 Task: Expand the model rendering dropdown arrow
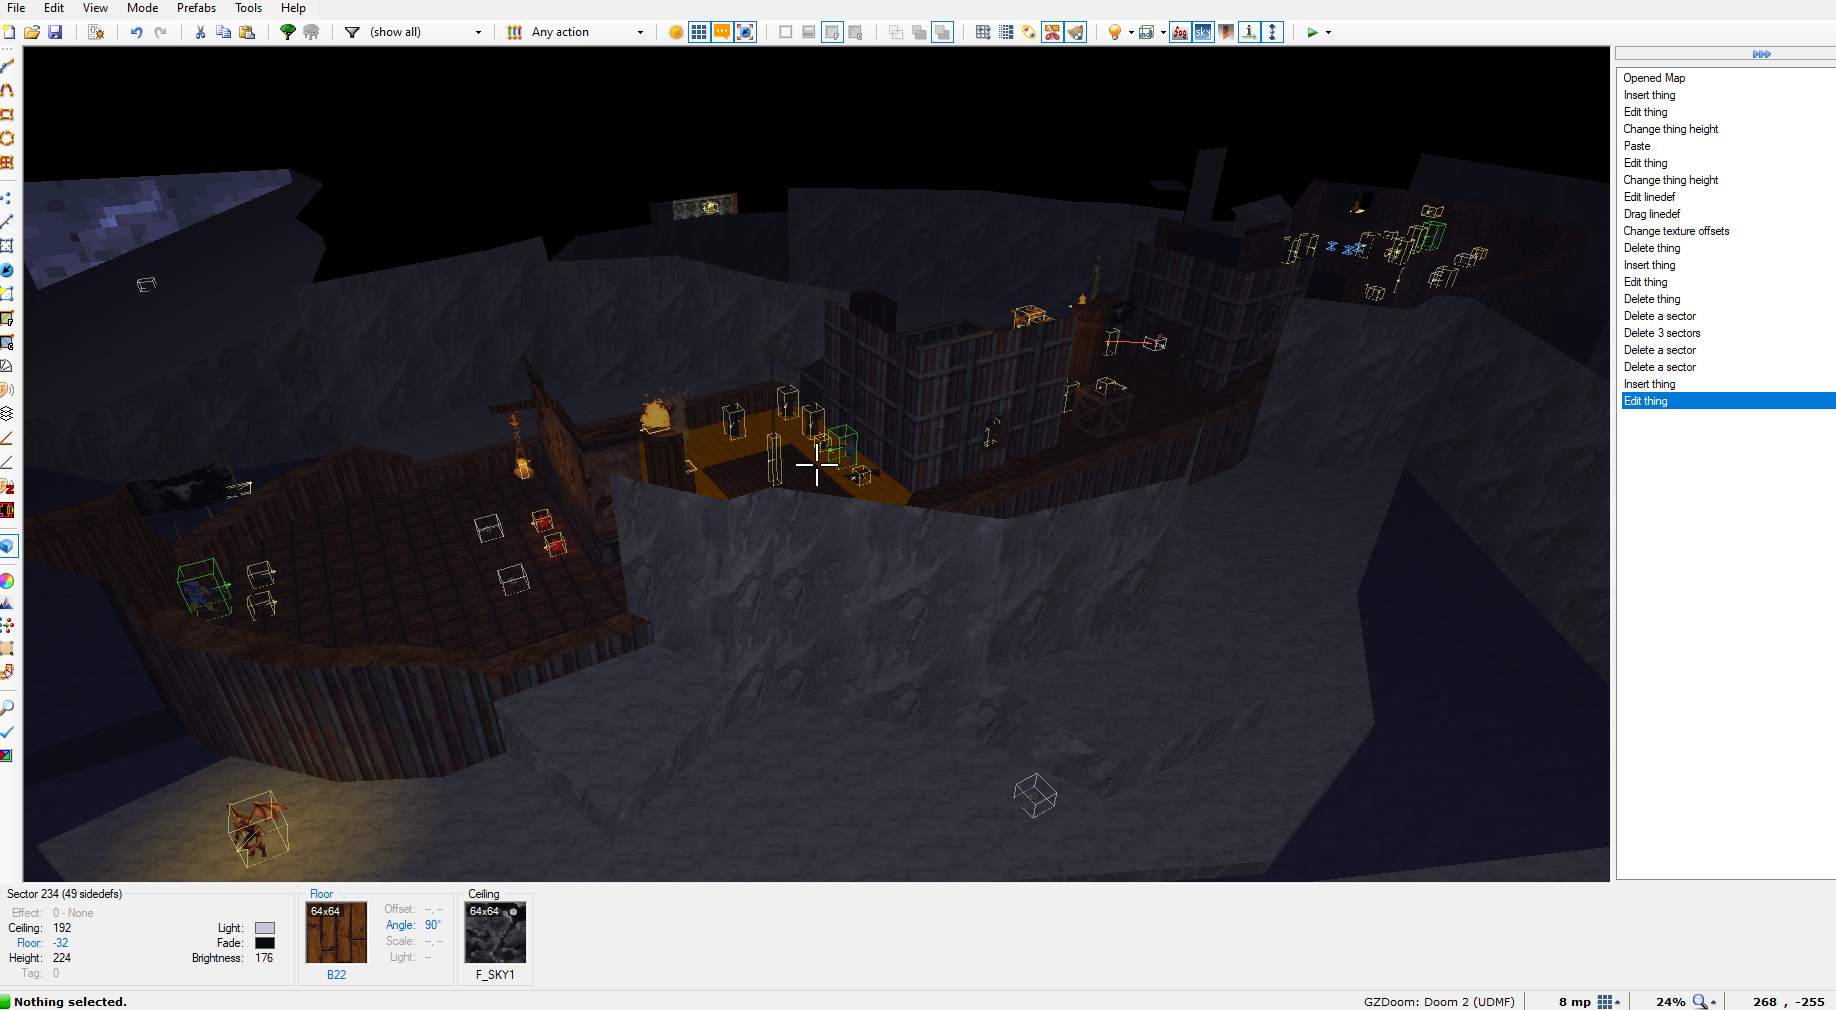[x=1163, y=32]
